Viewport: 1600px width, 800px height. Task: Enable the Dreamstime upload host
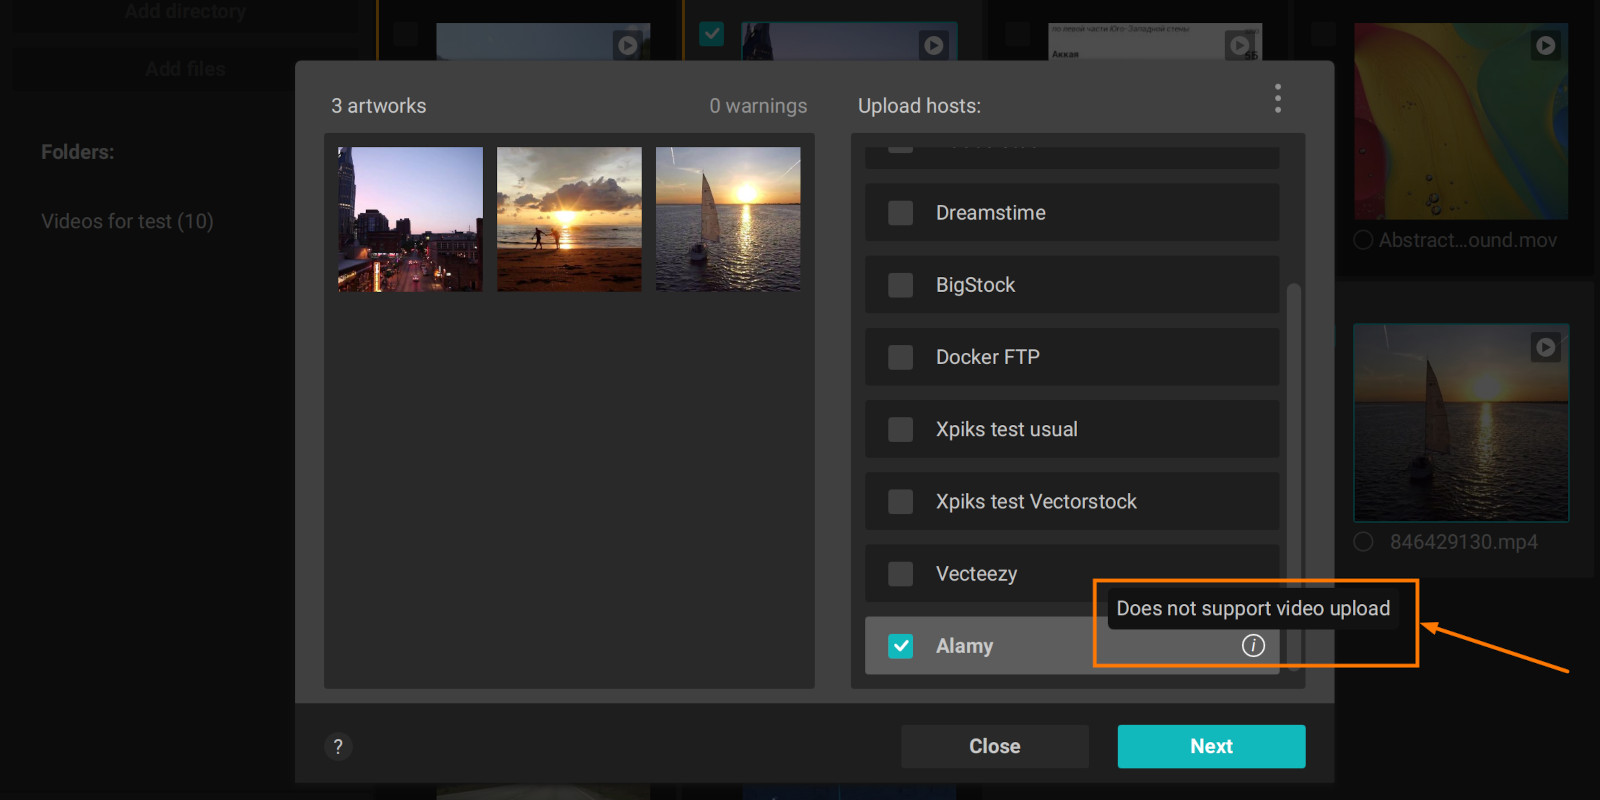(900, 213)
